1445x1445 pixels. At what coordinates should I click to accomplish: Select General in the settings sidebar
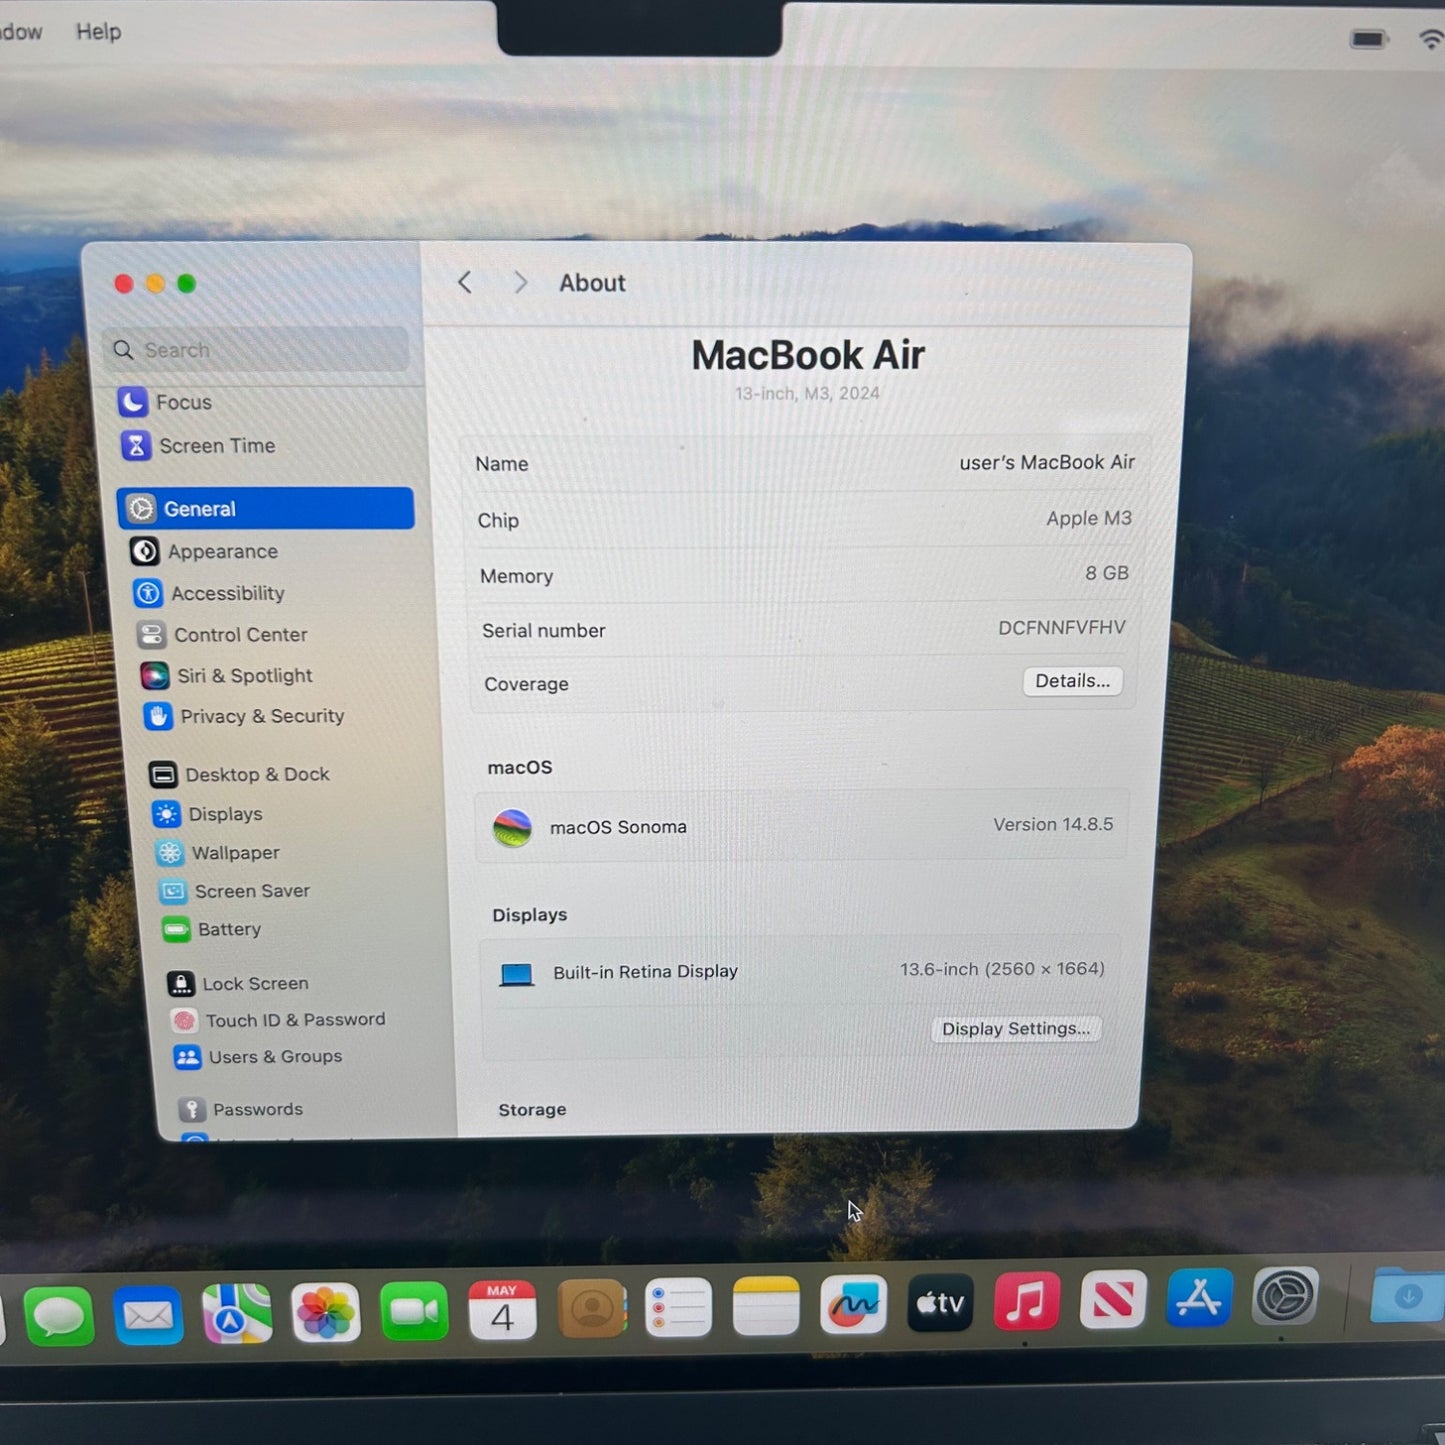(x=266, y=508)
